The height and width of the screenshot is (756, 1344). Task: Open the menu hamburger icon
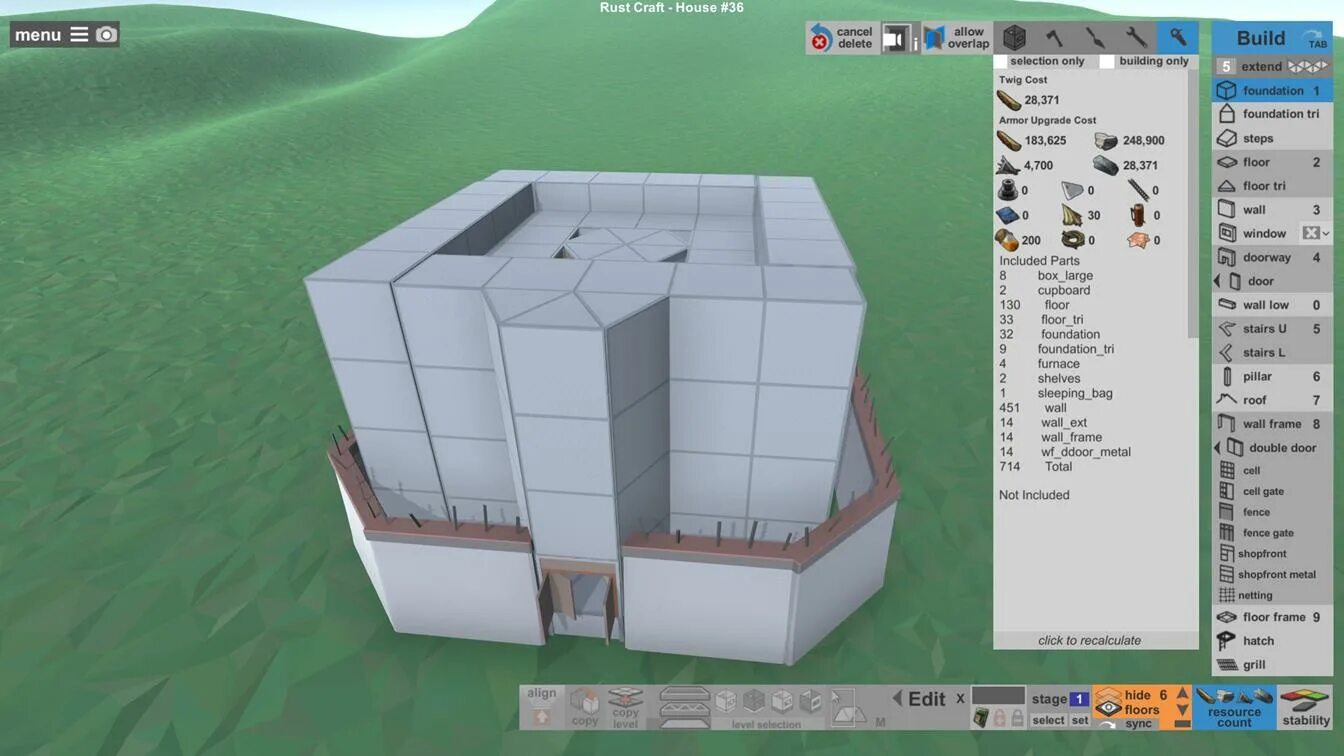click(79, 35)
